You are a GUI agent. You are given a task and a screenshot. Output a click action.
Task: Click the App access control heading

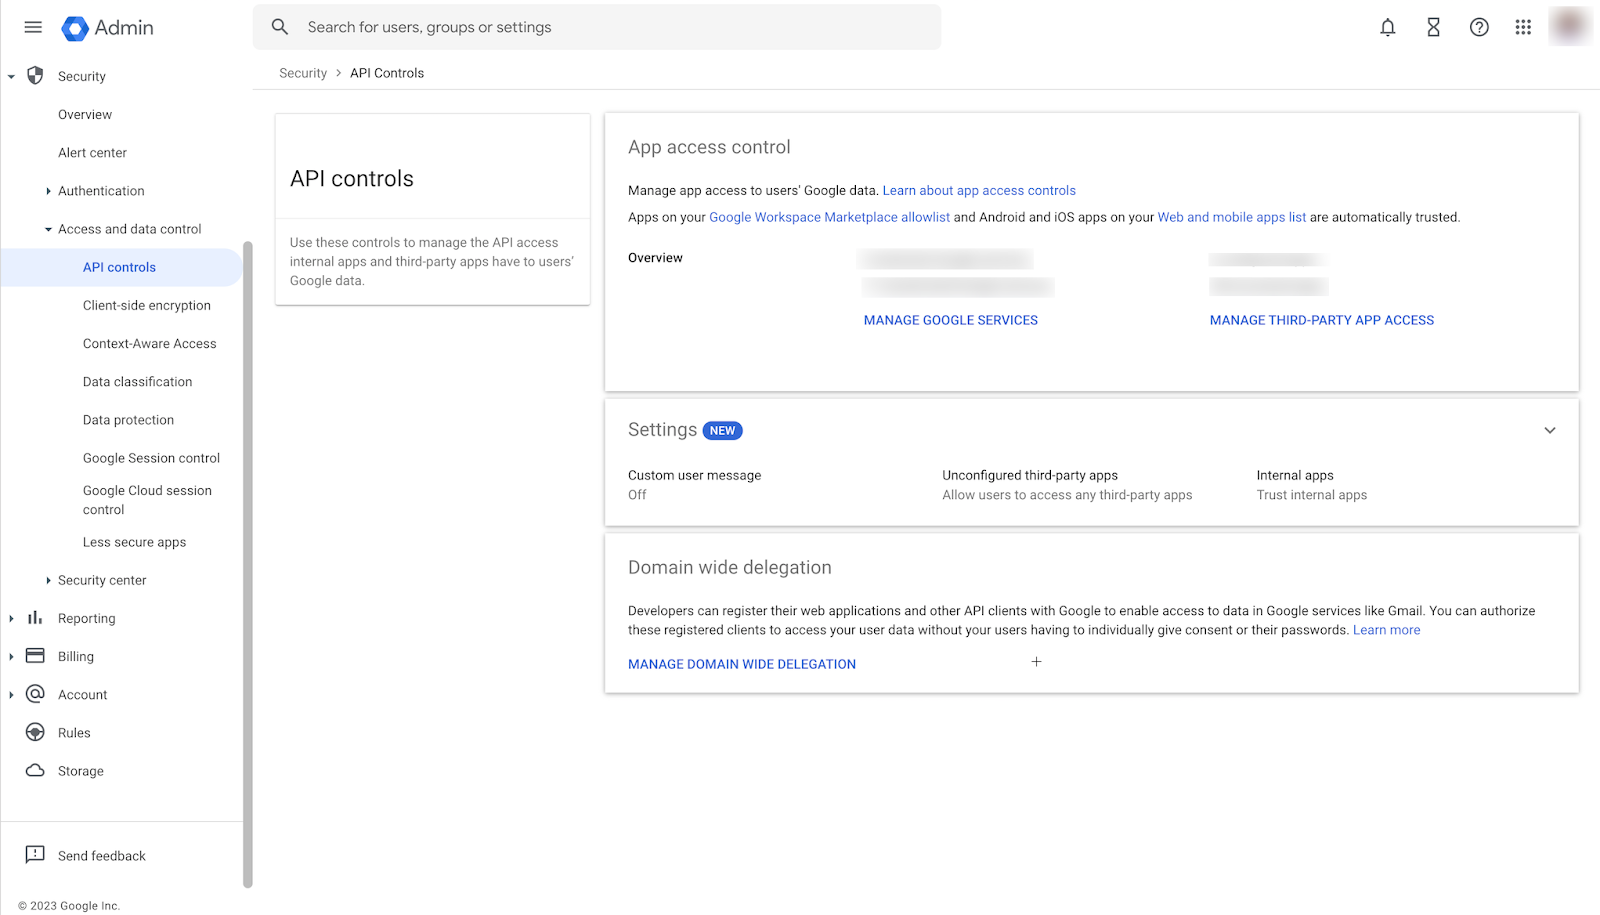coord(709,147)
